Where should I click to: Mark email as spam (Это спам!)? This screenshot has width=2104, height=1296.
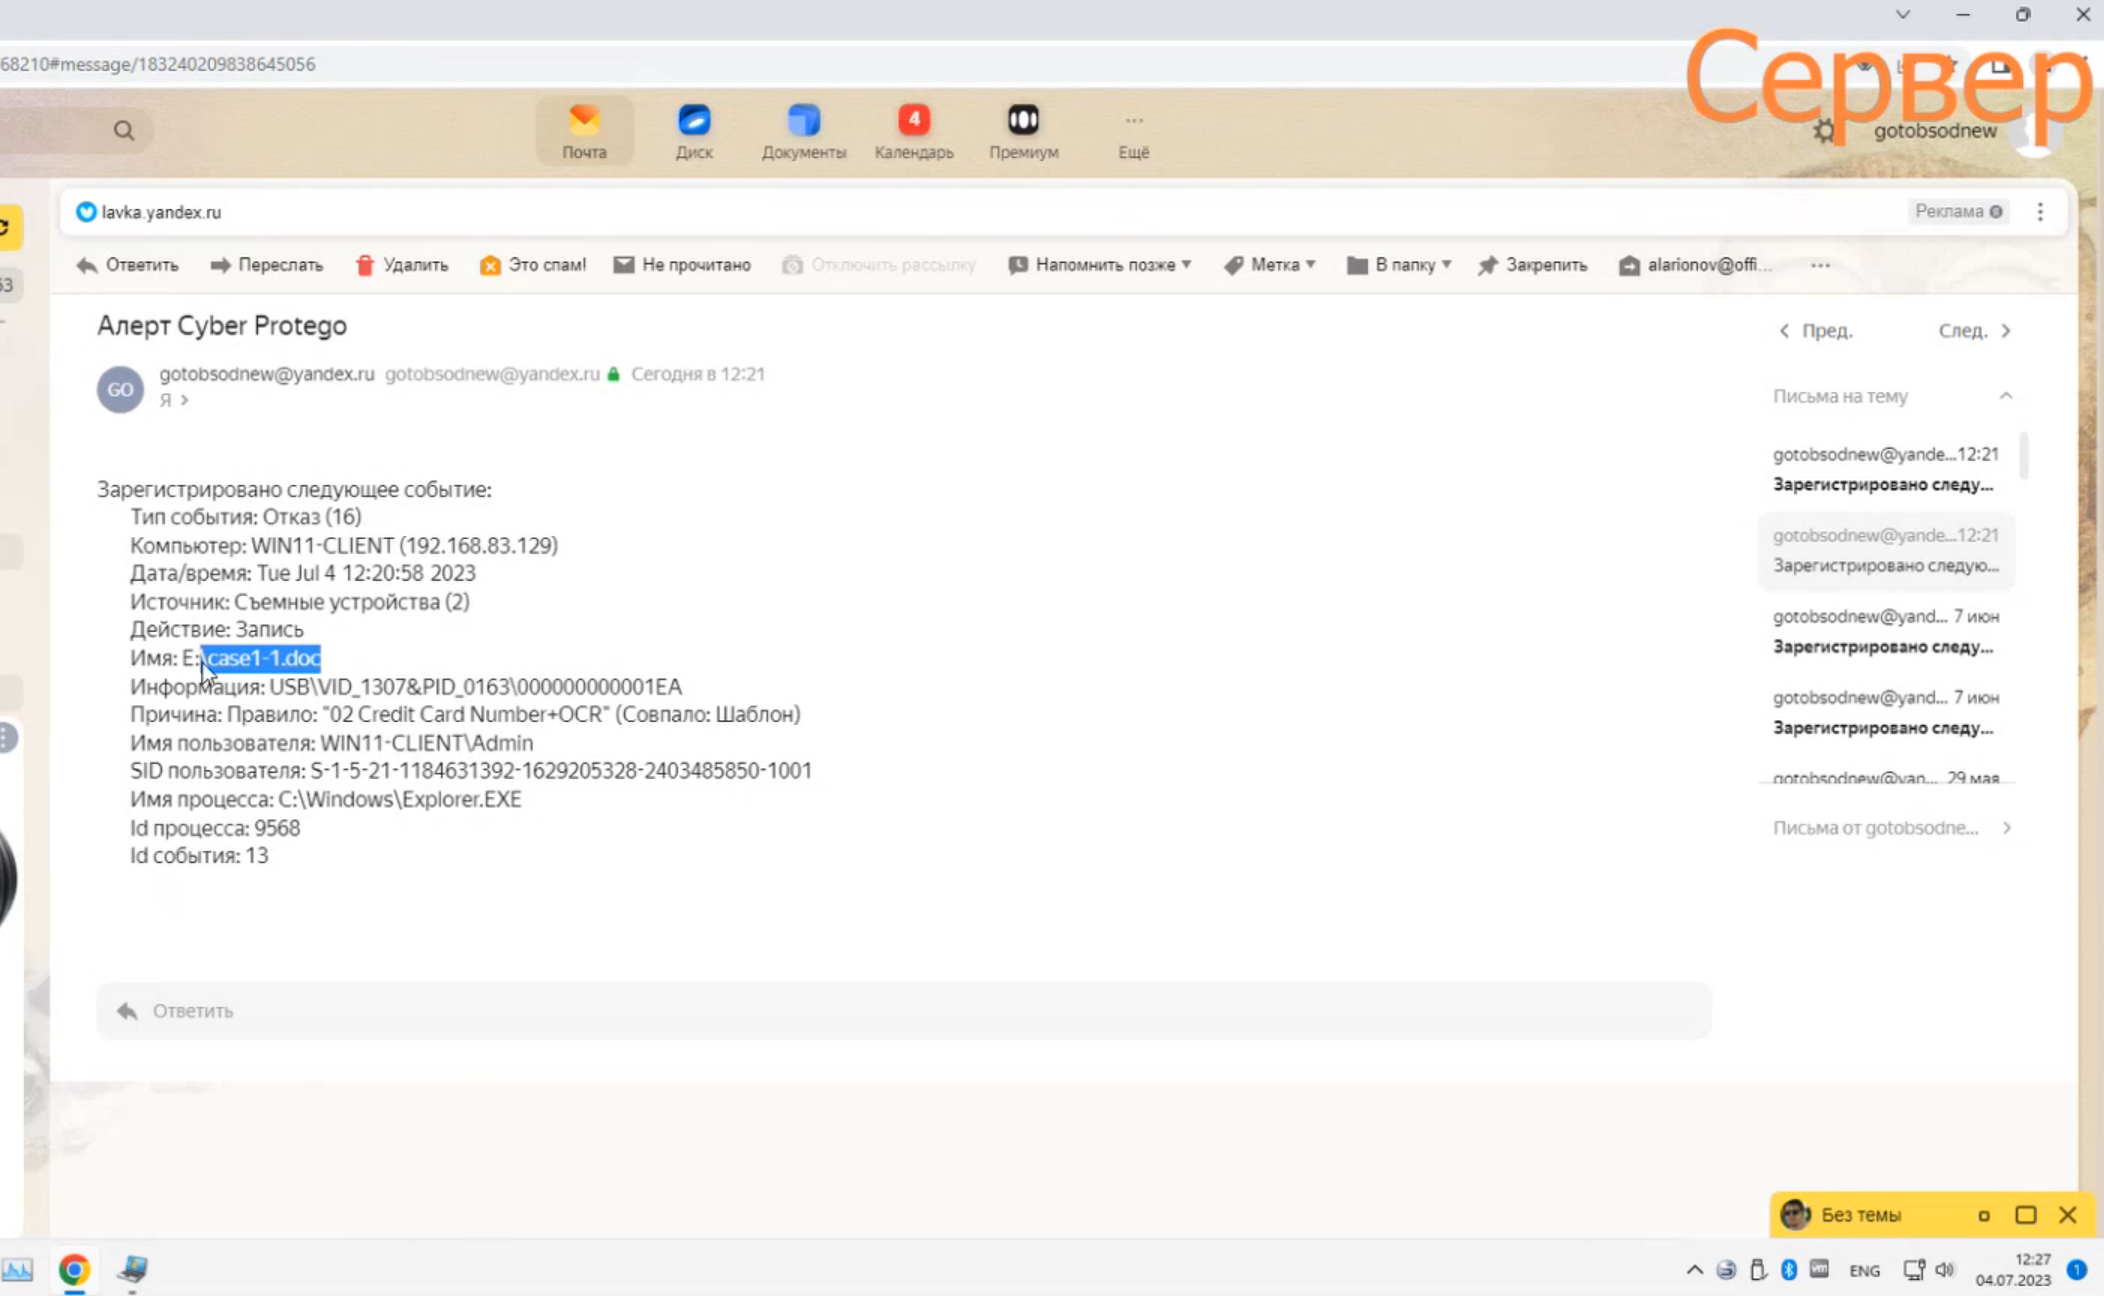[533, 265]
